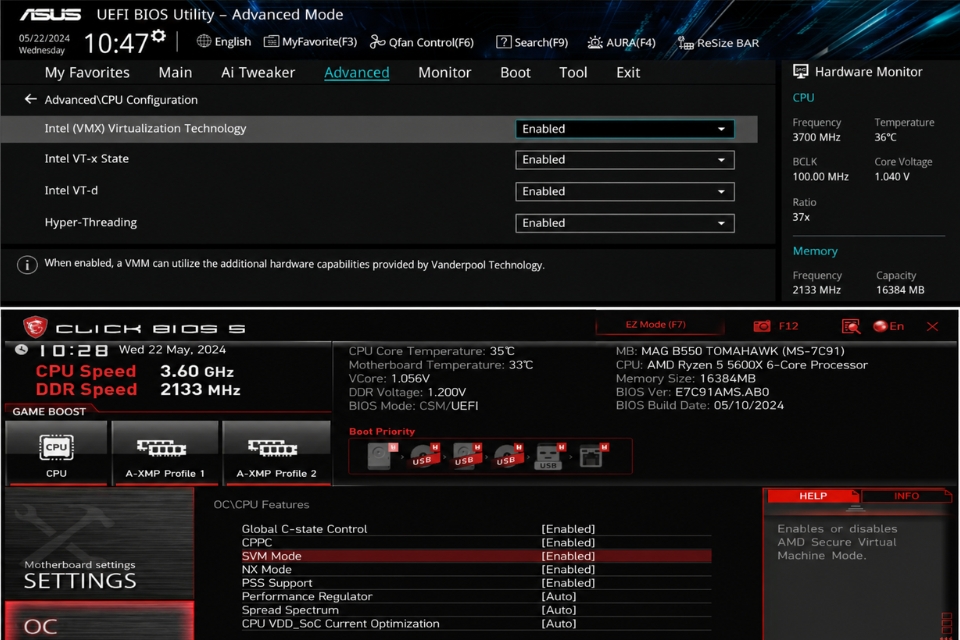The height and width of the screenshot is (640, 960).
Task: Click the English language globe icon
Action: tap(204, 41)
